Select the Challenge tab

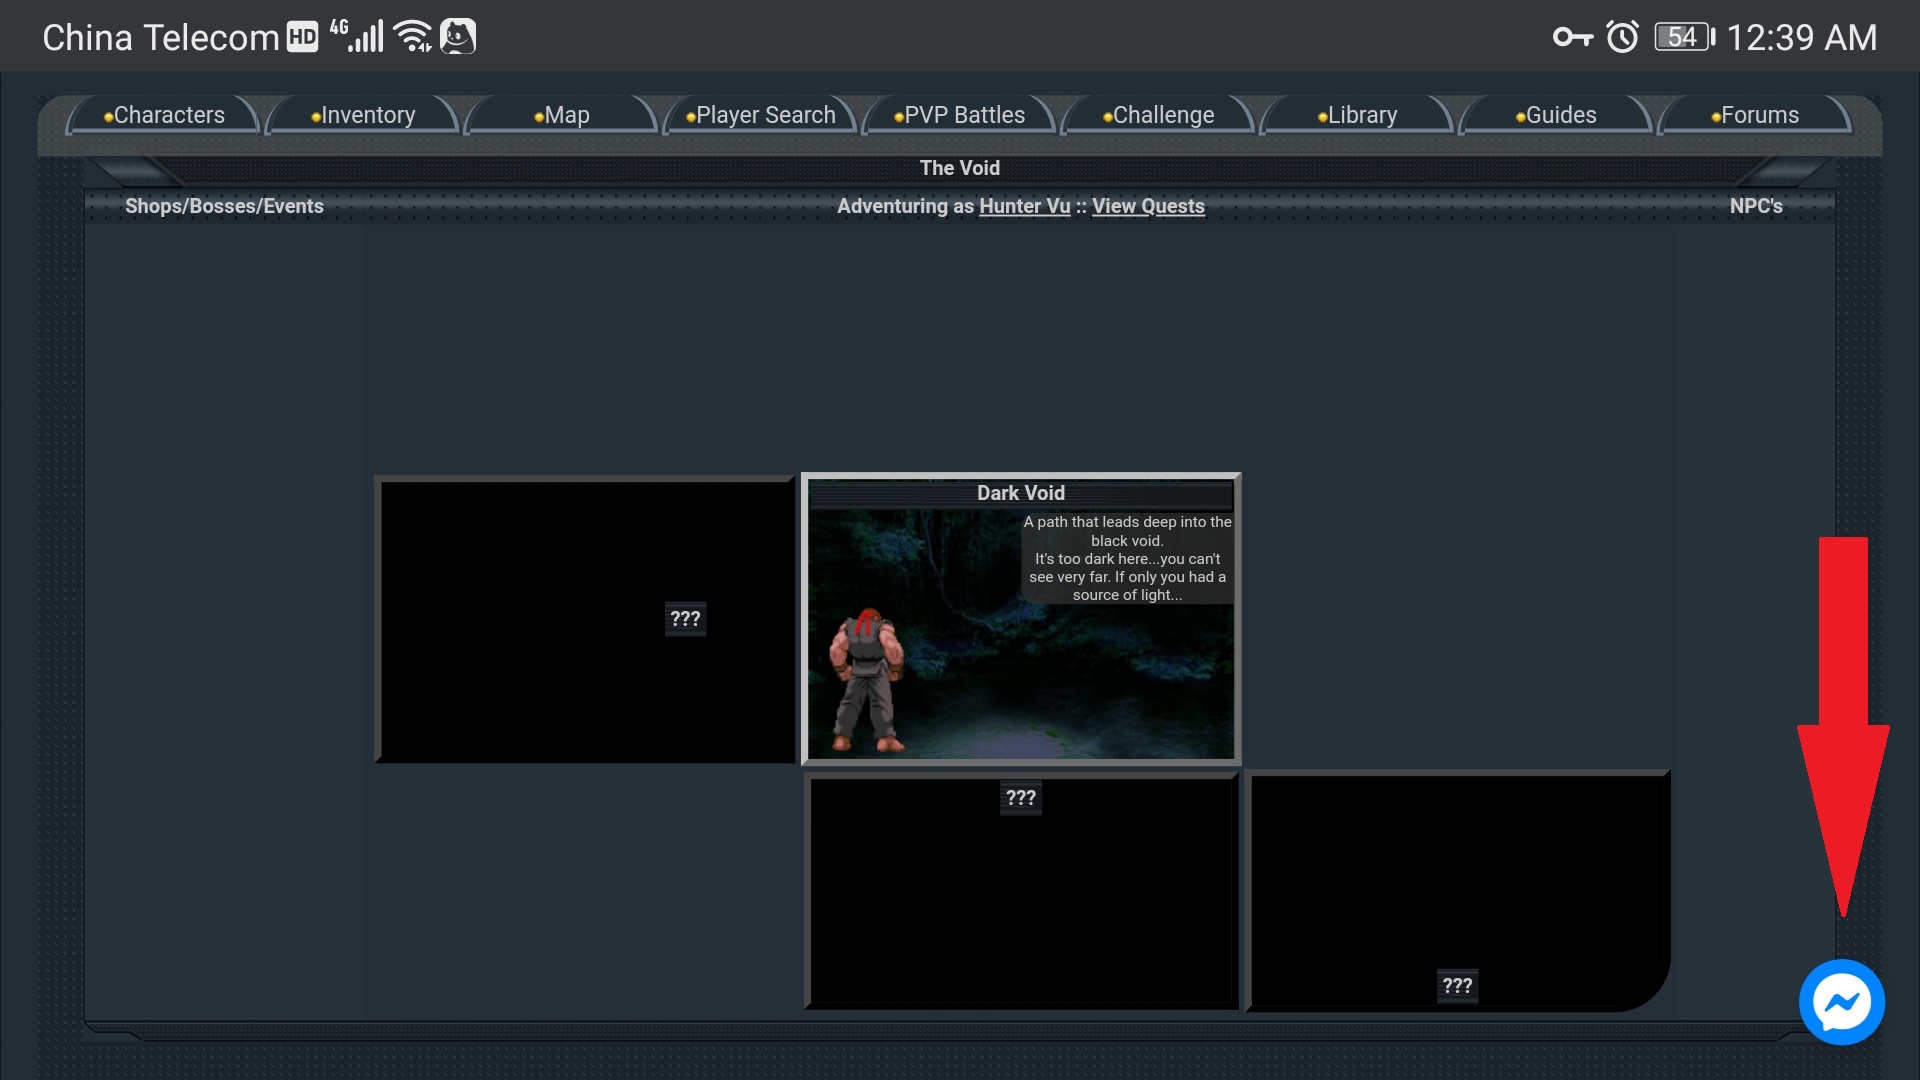(x=1159, y=115)
